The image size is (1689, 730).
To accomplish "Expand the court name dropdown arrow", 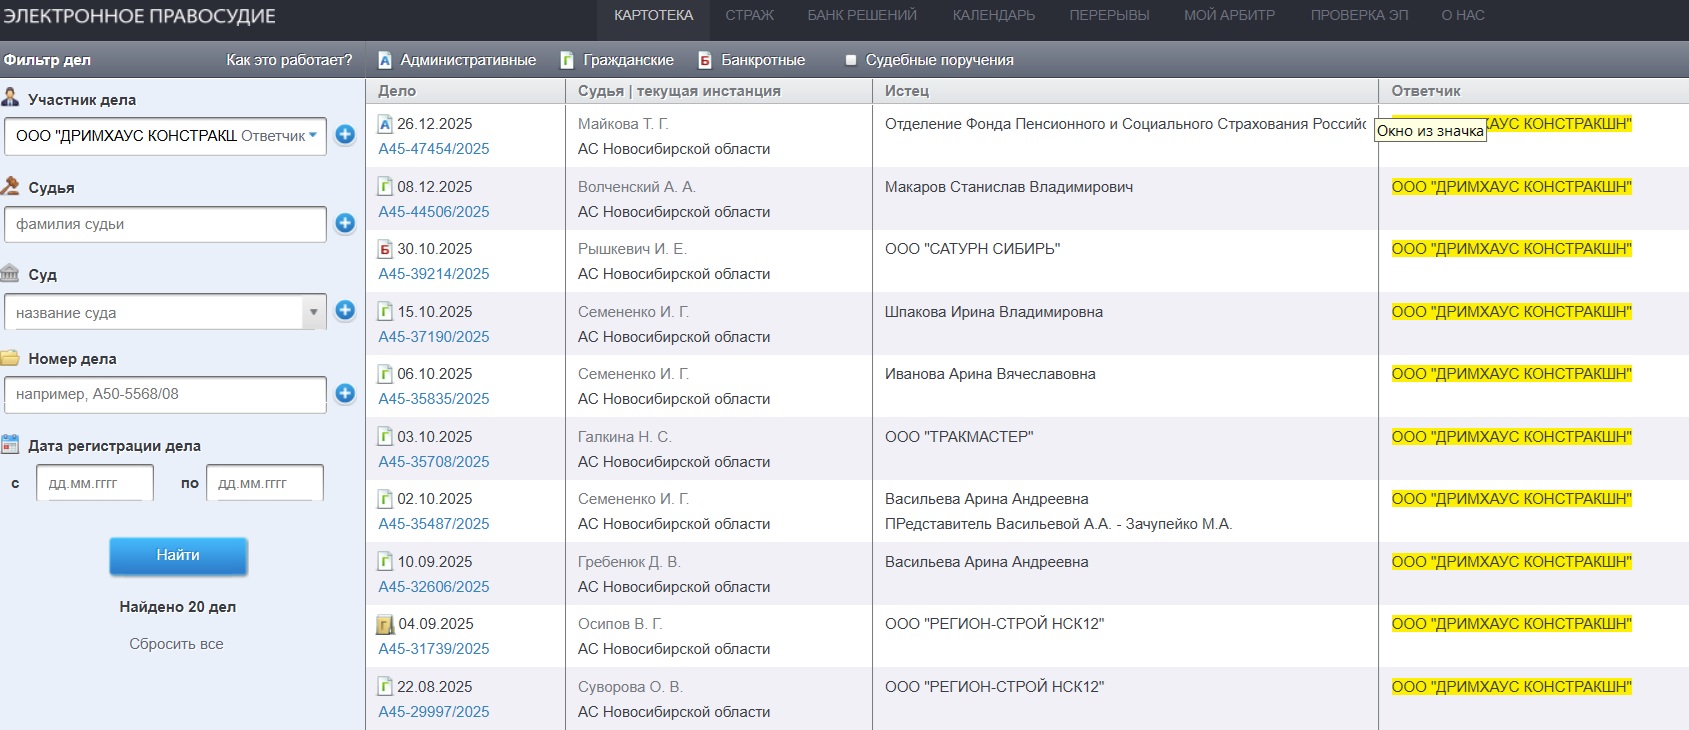I will click(313, 312).
